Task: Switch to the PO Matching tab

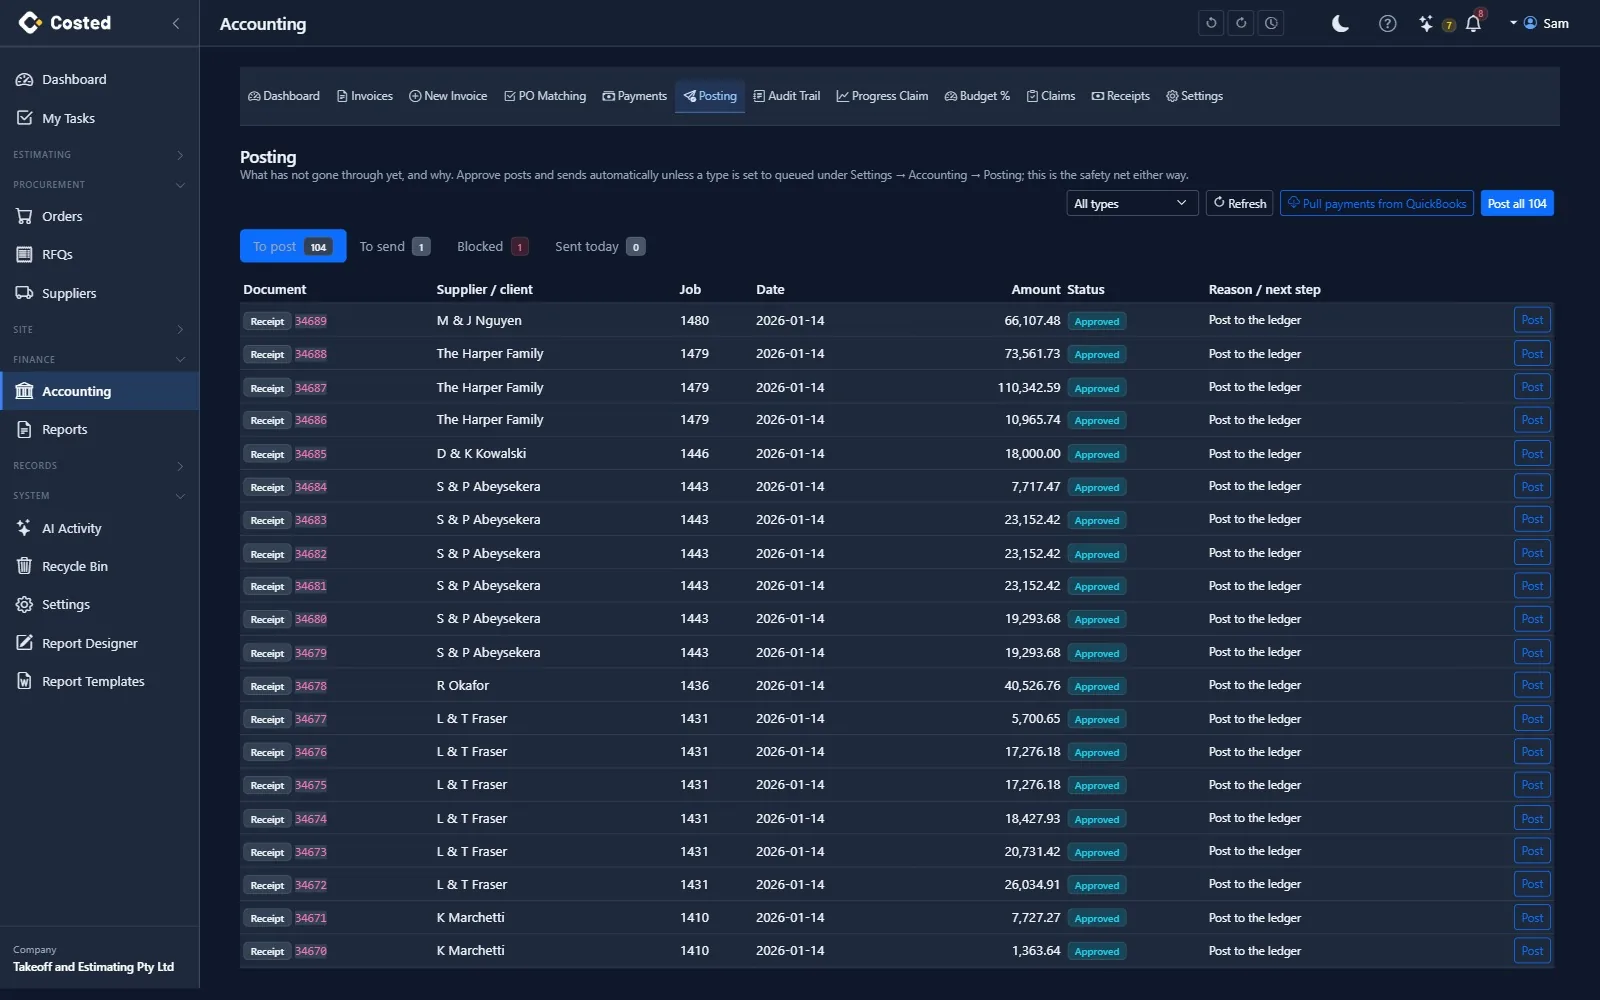Action: (x=545, y=96)
